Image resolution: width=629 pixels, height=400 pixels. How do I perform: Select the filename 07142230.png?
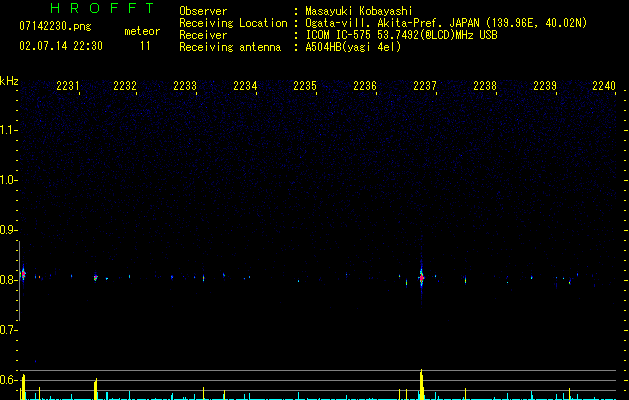click(55, 26)
